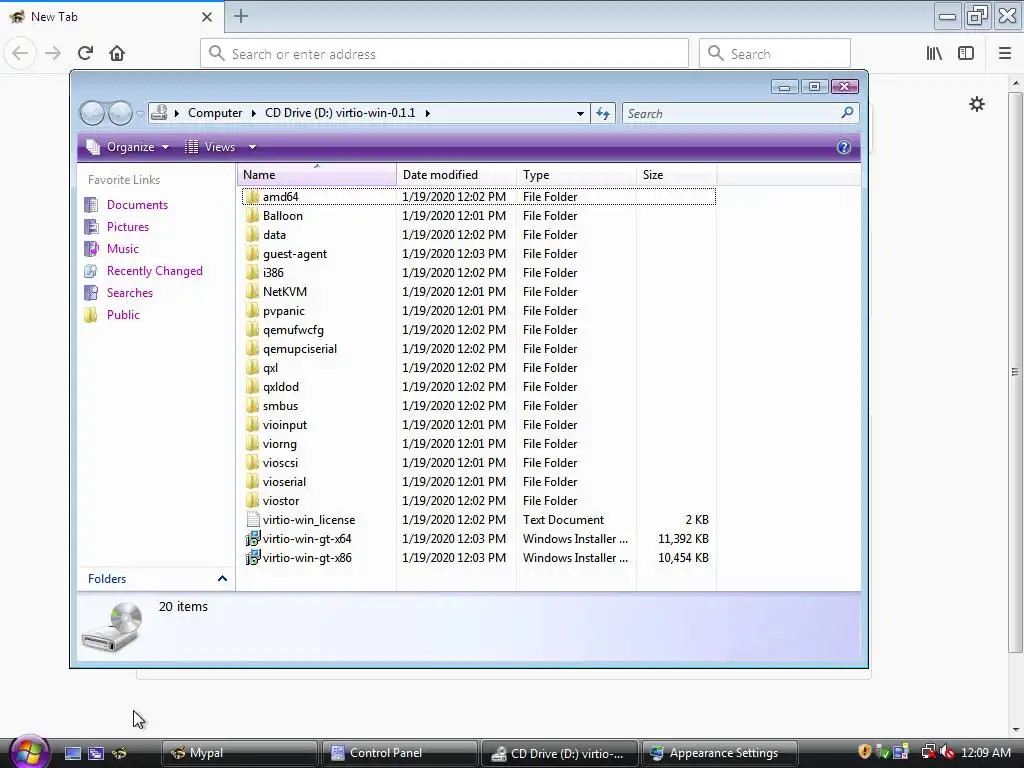Open Public favorite link
Image resolution: width=1024 pixels, height=768 pixels.
tap(123, 315)
